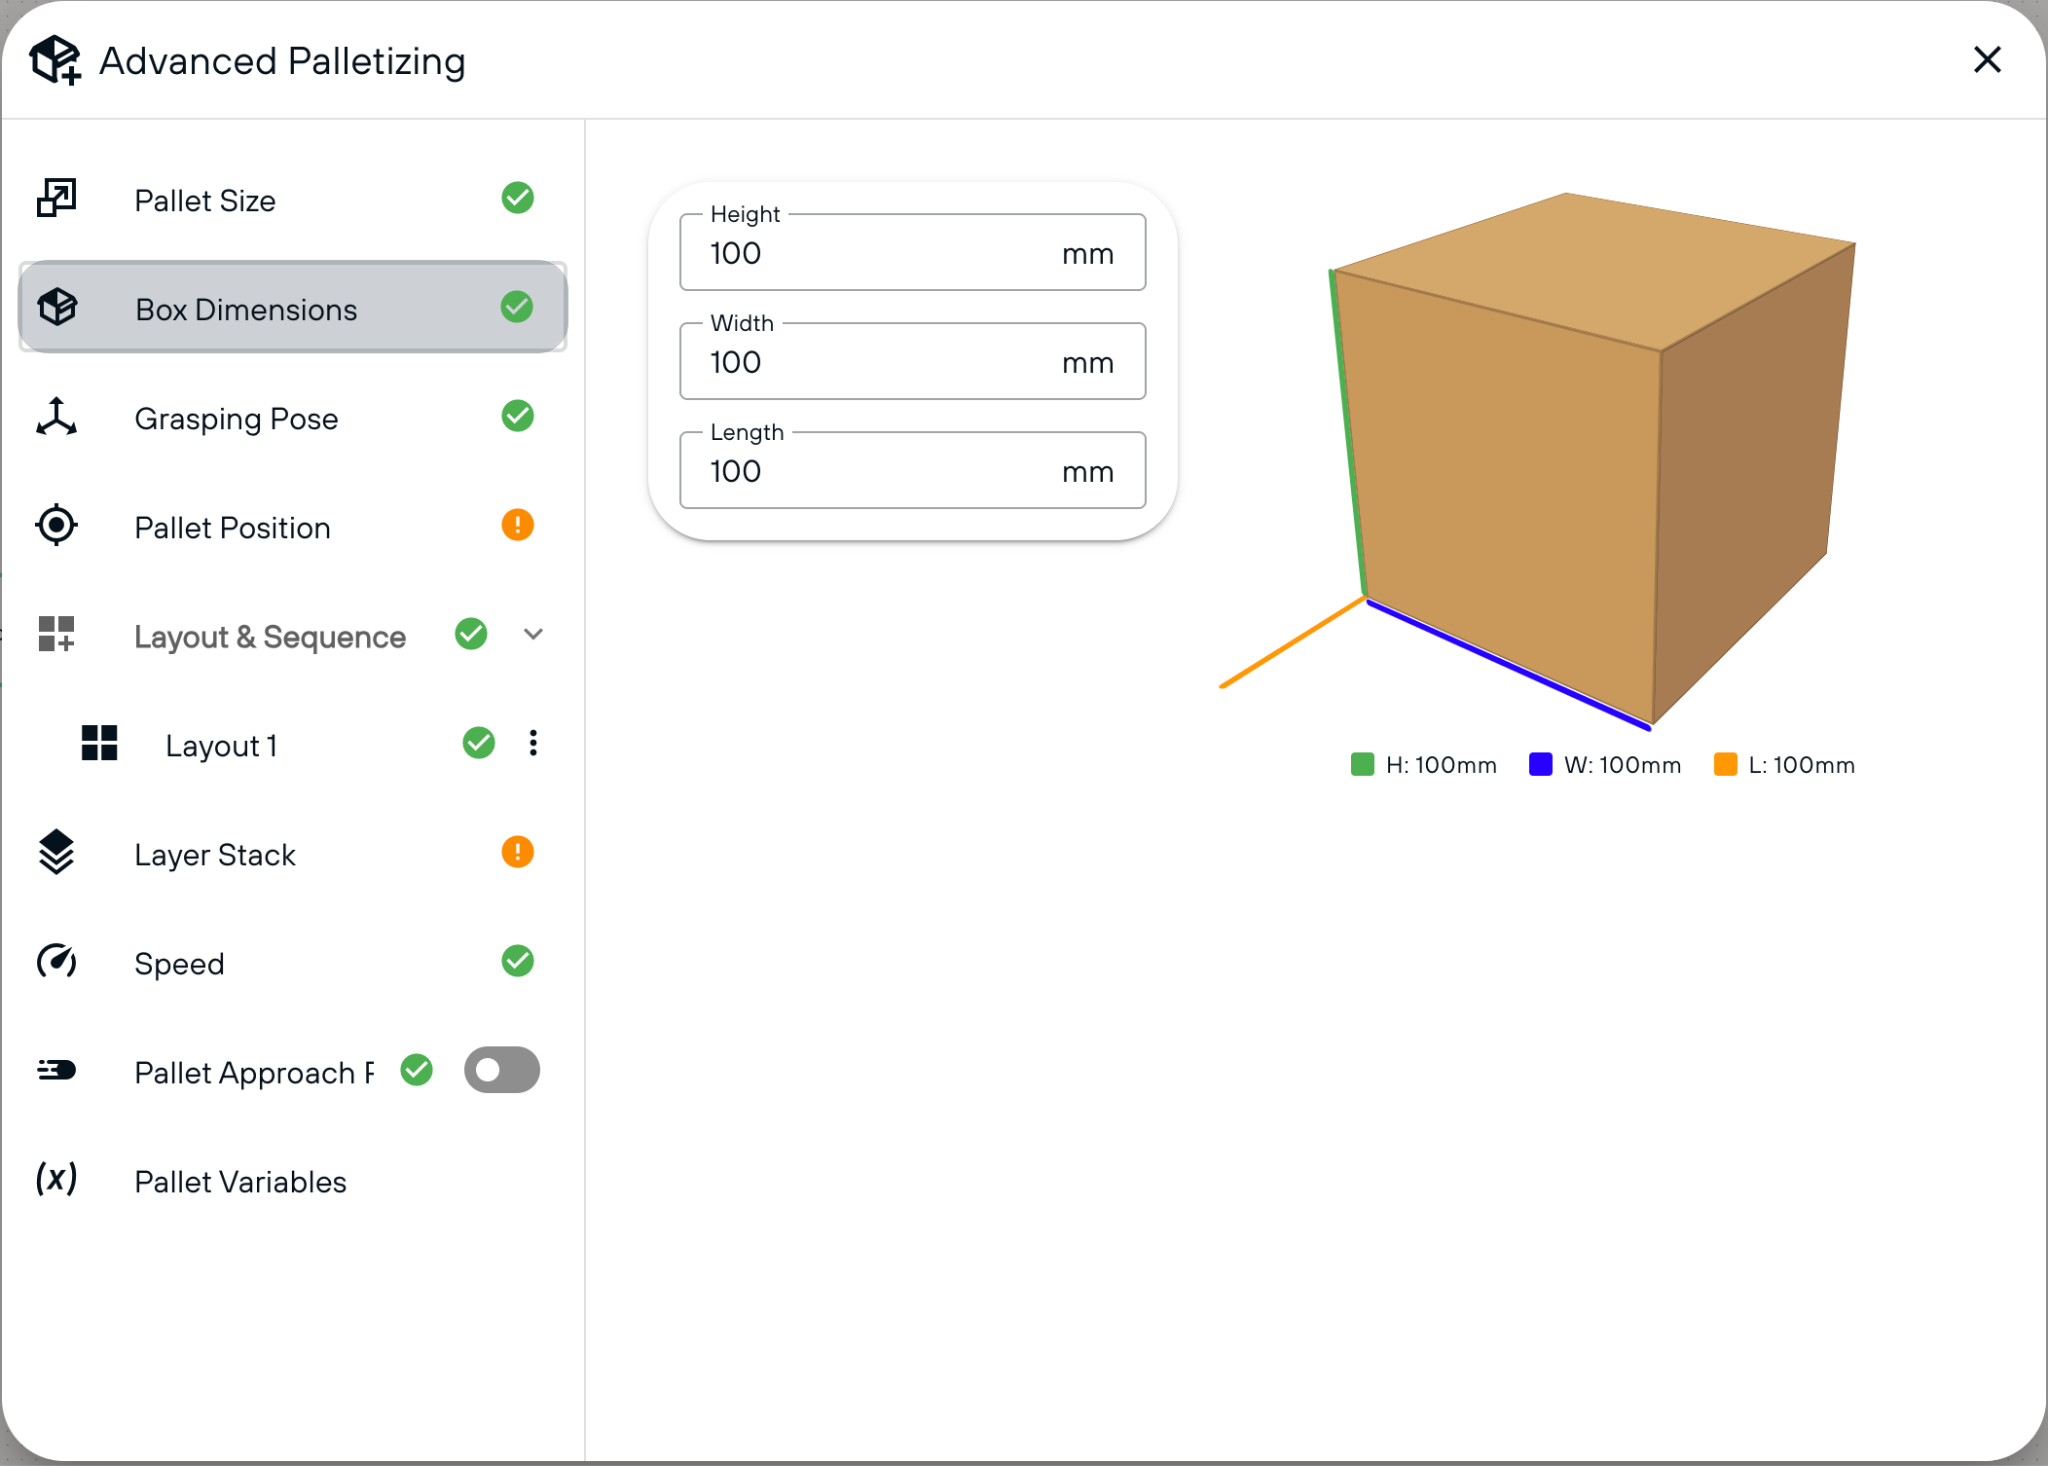The image size is (2048, 1466).
Task: Click the Layout & Sequence grid-plus icon
Action: (x=56, y=634)
